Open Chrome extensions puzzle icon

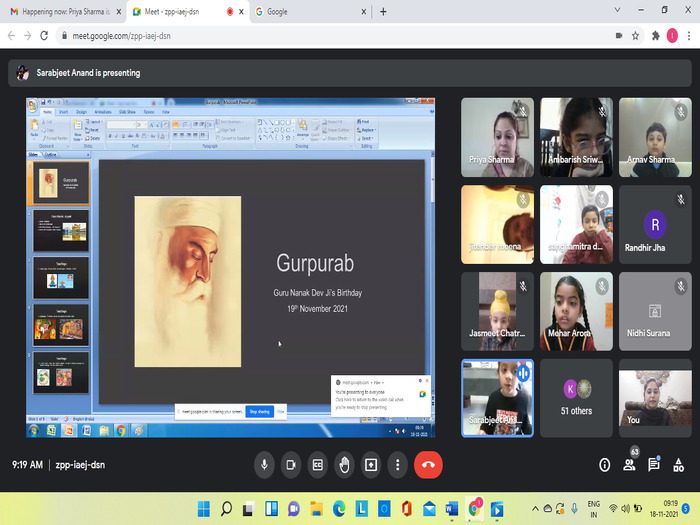655,36
